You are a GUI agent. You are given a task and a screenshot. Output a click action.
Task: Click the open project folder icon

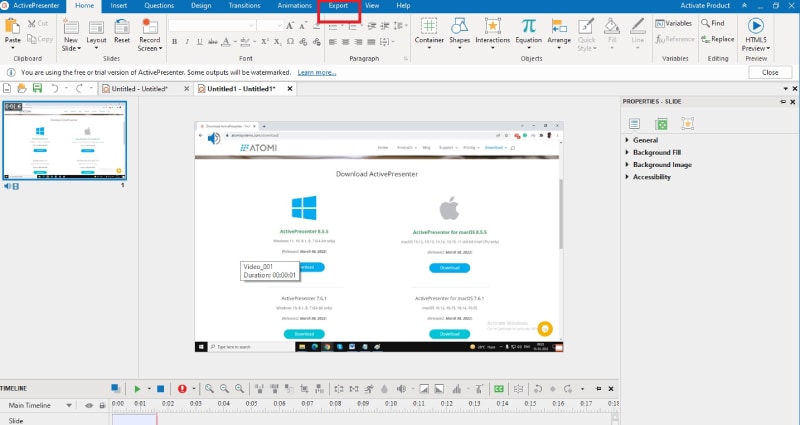coord(22,88)
